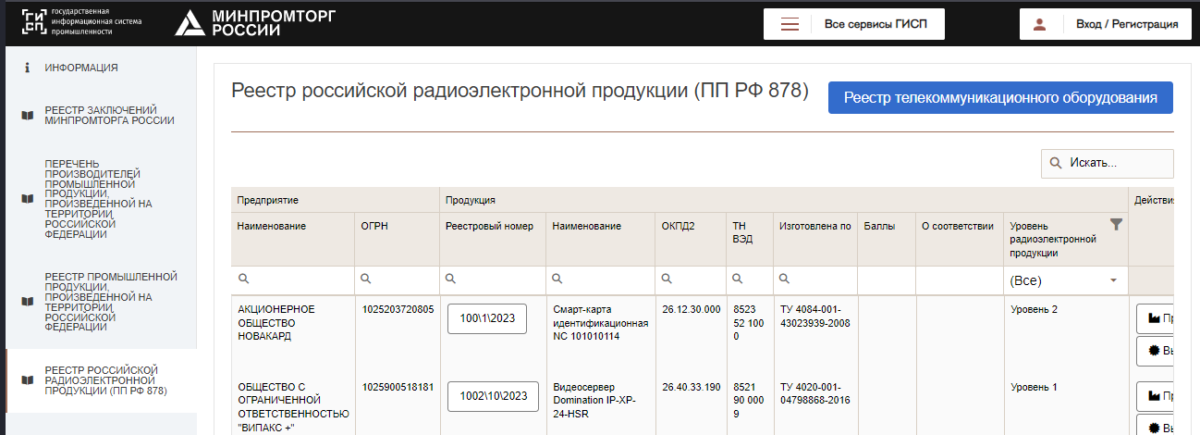This screenshot has height=435, width=1200.
Task: Open the (Все) level filter dropdown
Action: pyautogui.click(x=1064, y=281)
